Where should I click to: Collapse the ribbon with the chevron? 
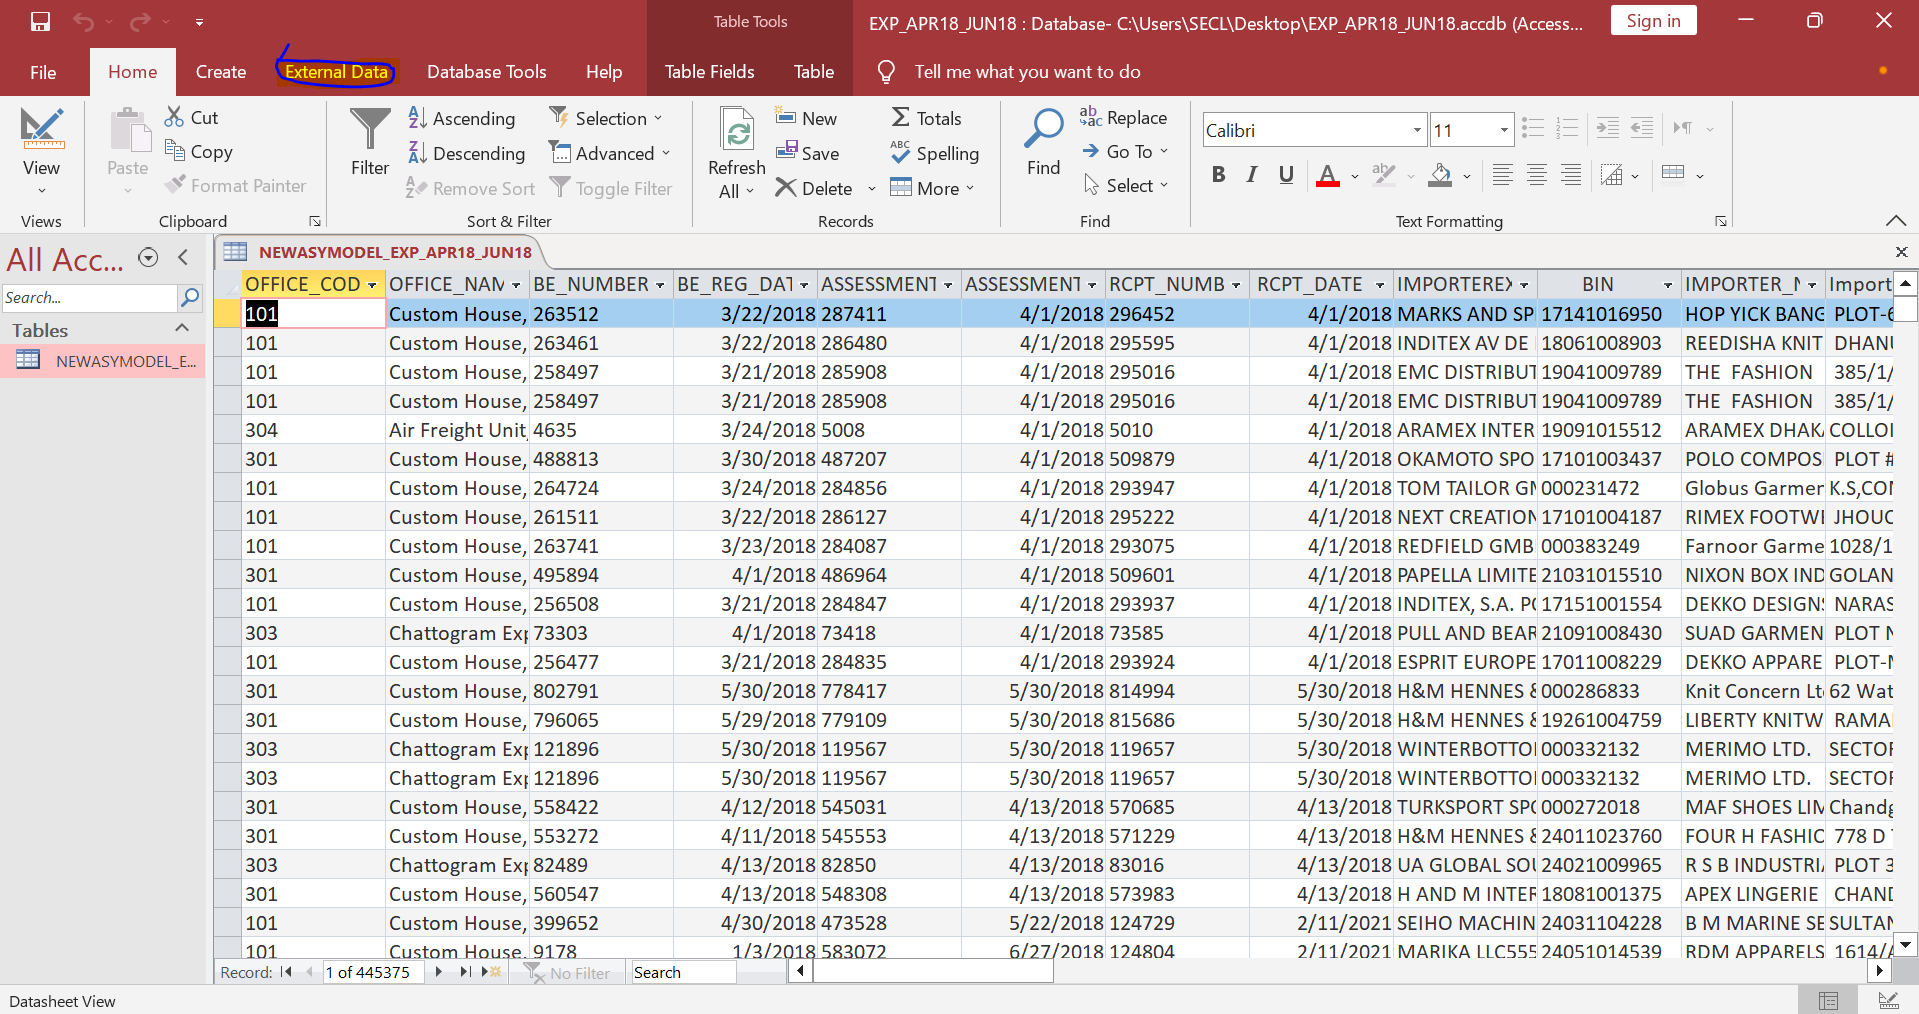[x=1895, y=220]
